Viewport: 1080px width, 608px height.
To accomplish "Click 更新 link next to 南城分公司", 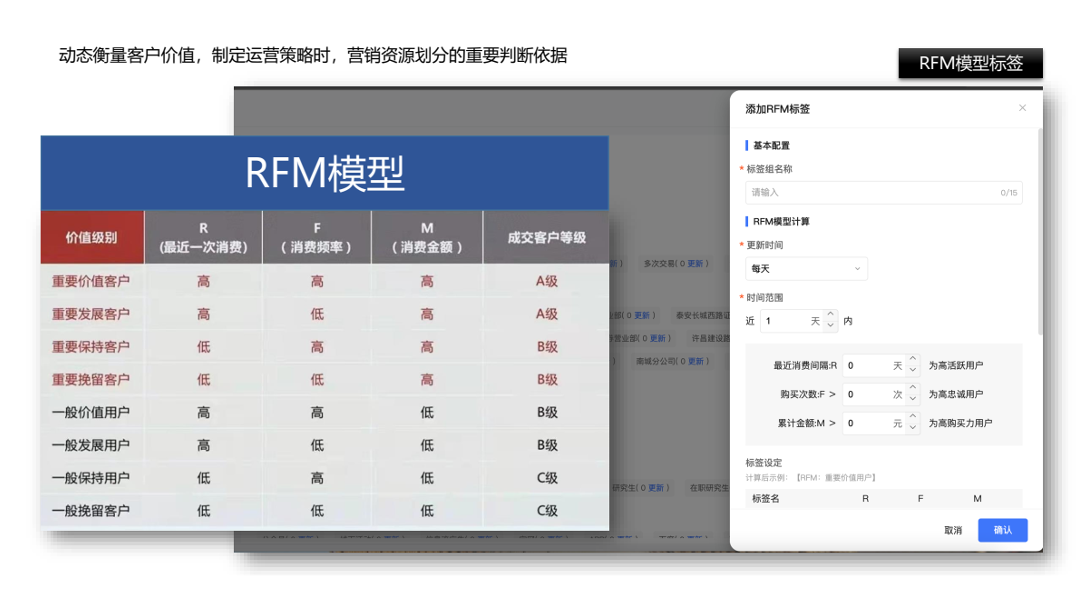I will click(x=696, y=361).
